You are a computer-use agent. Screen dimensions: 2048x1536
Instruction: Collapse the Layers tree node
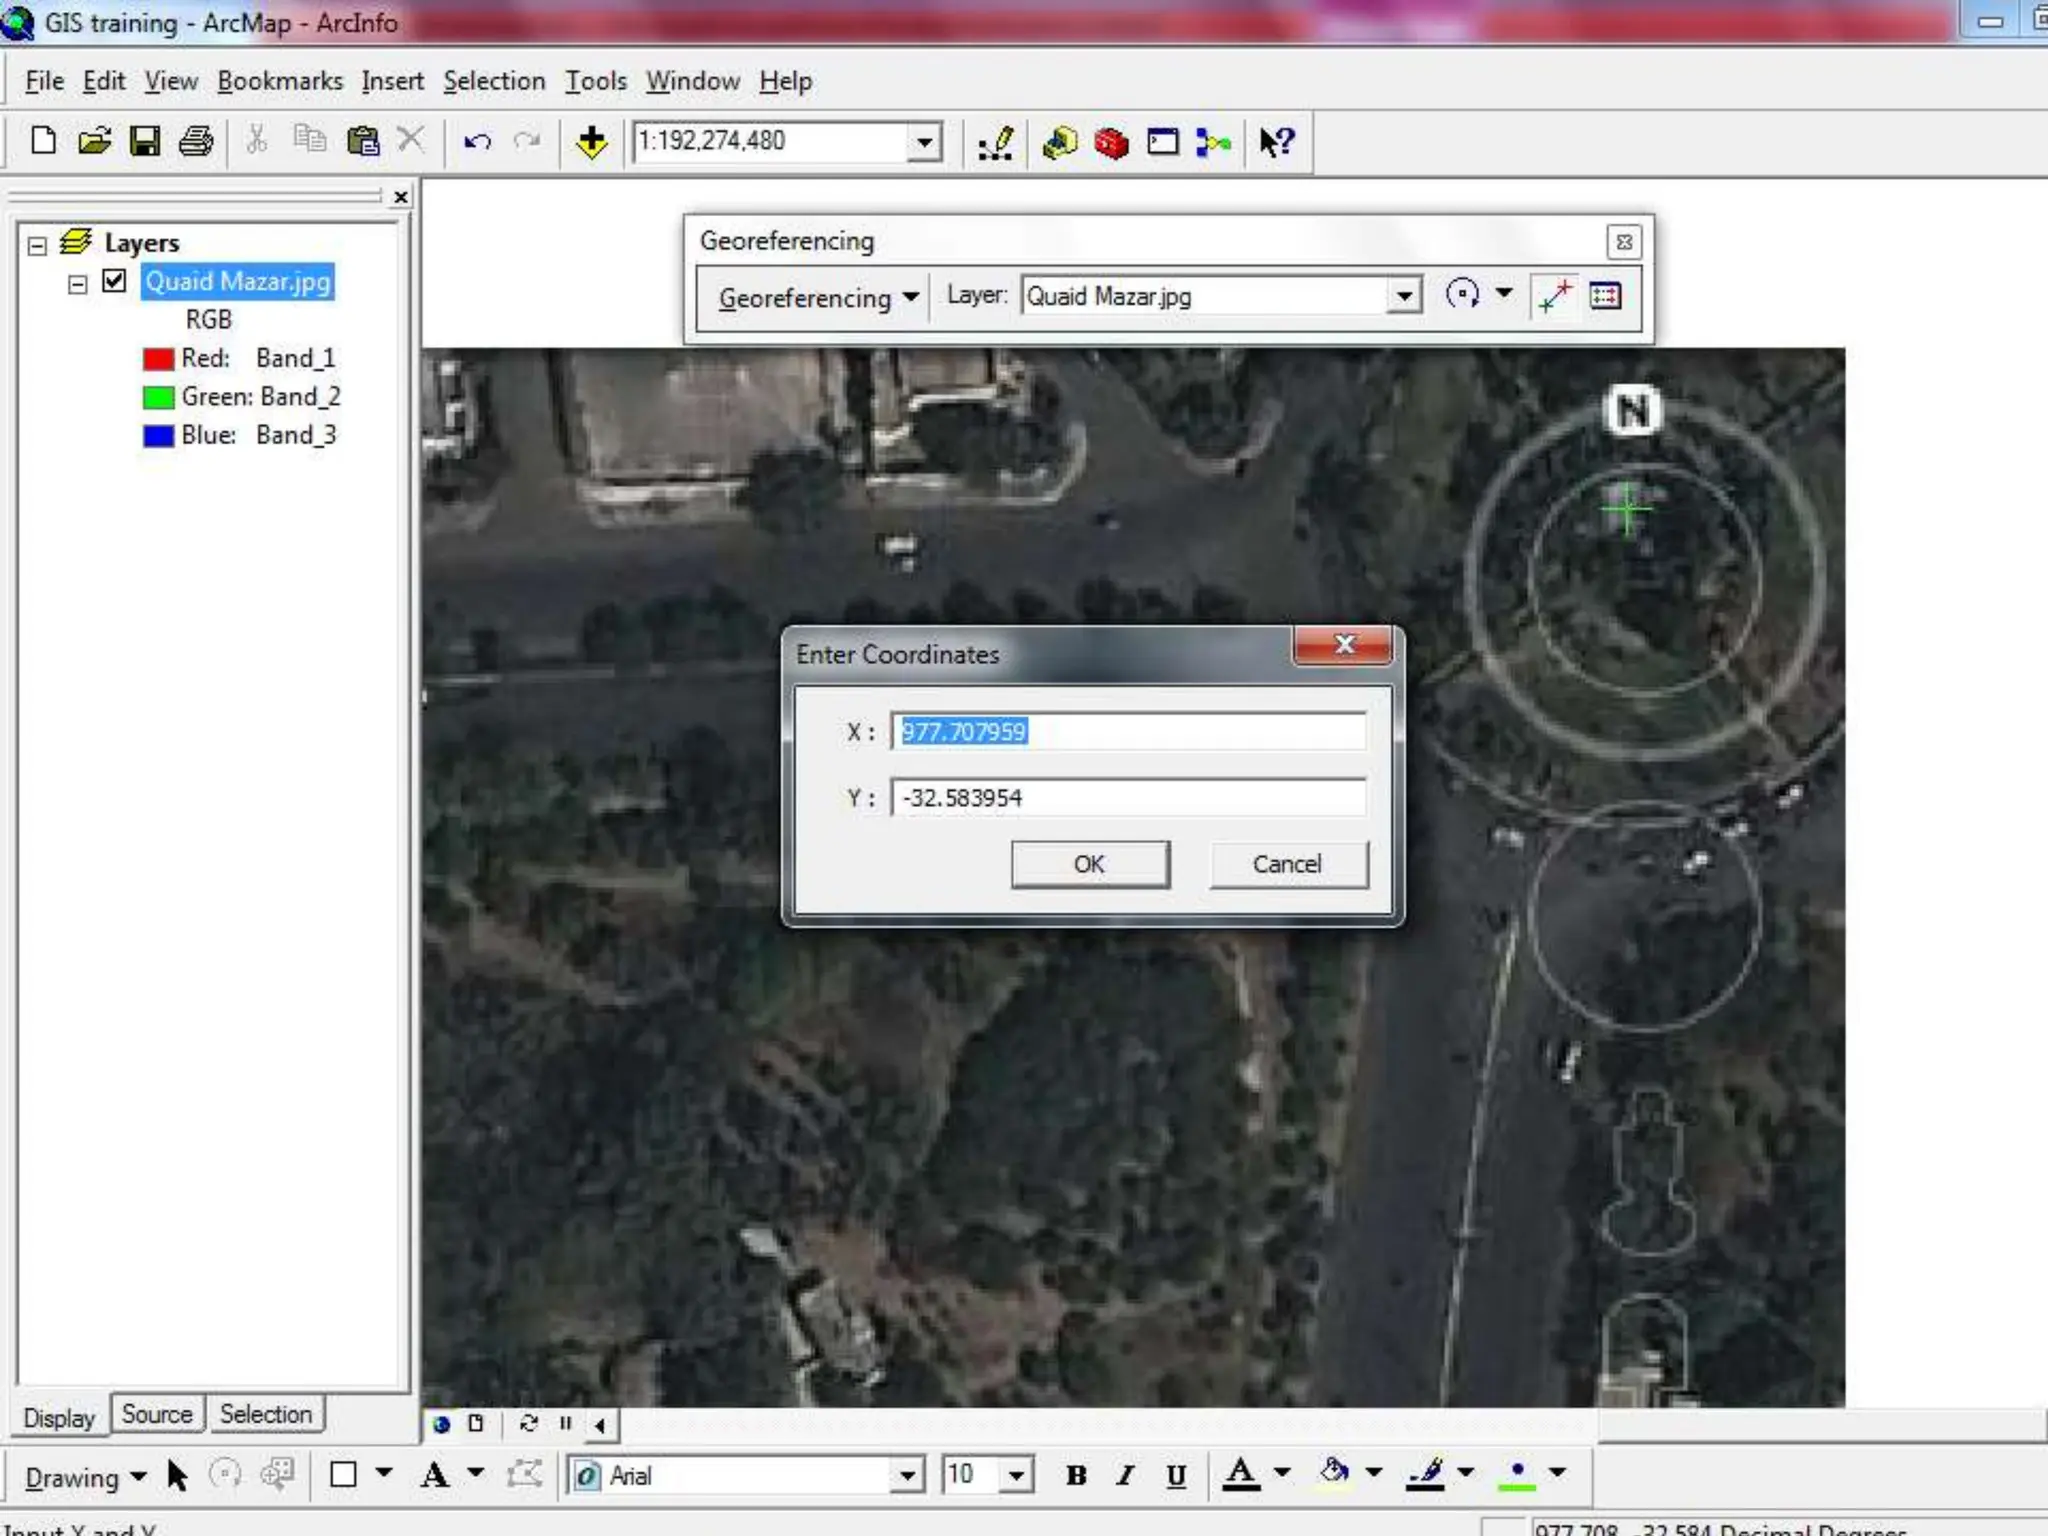pyautogui.click(x=38, y=245)
